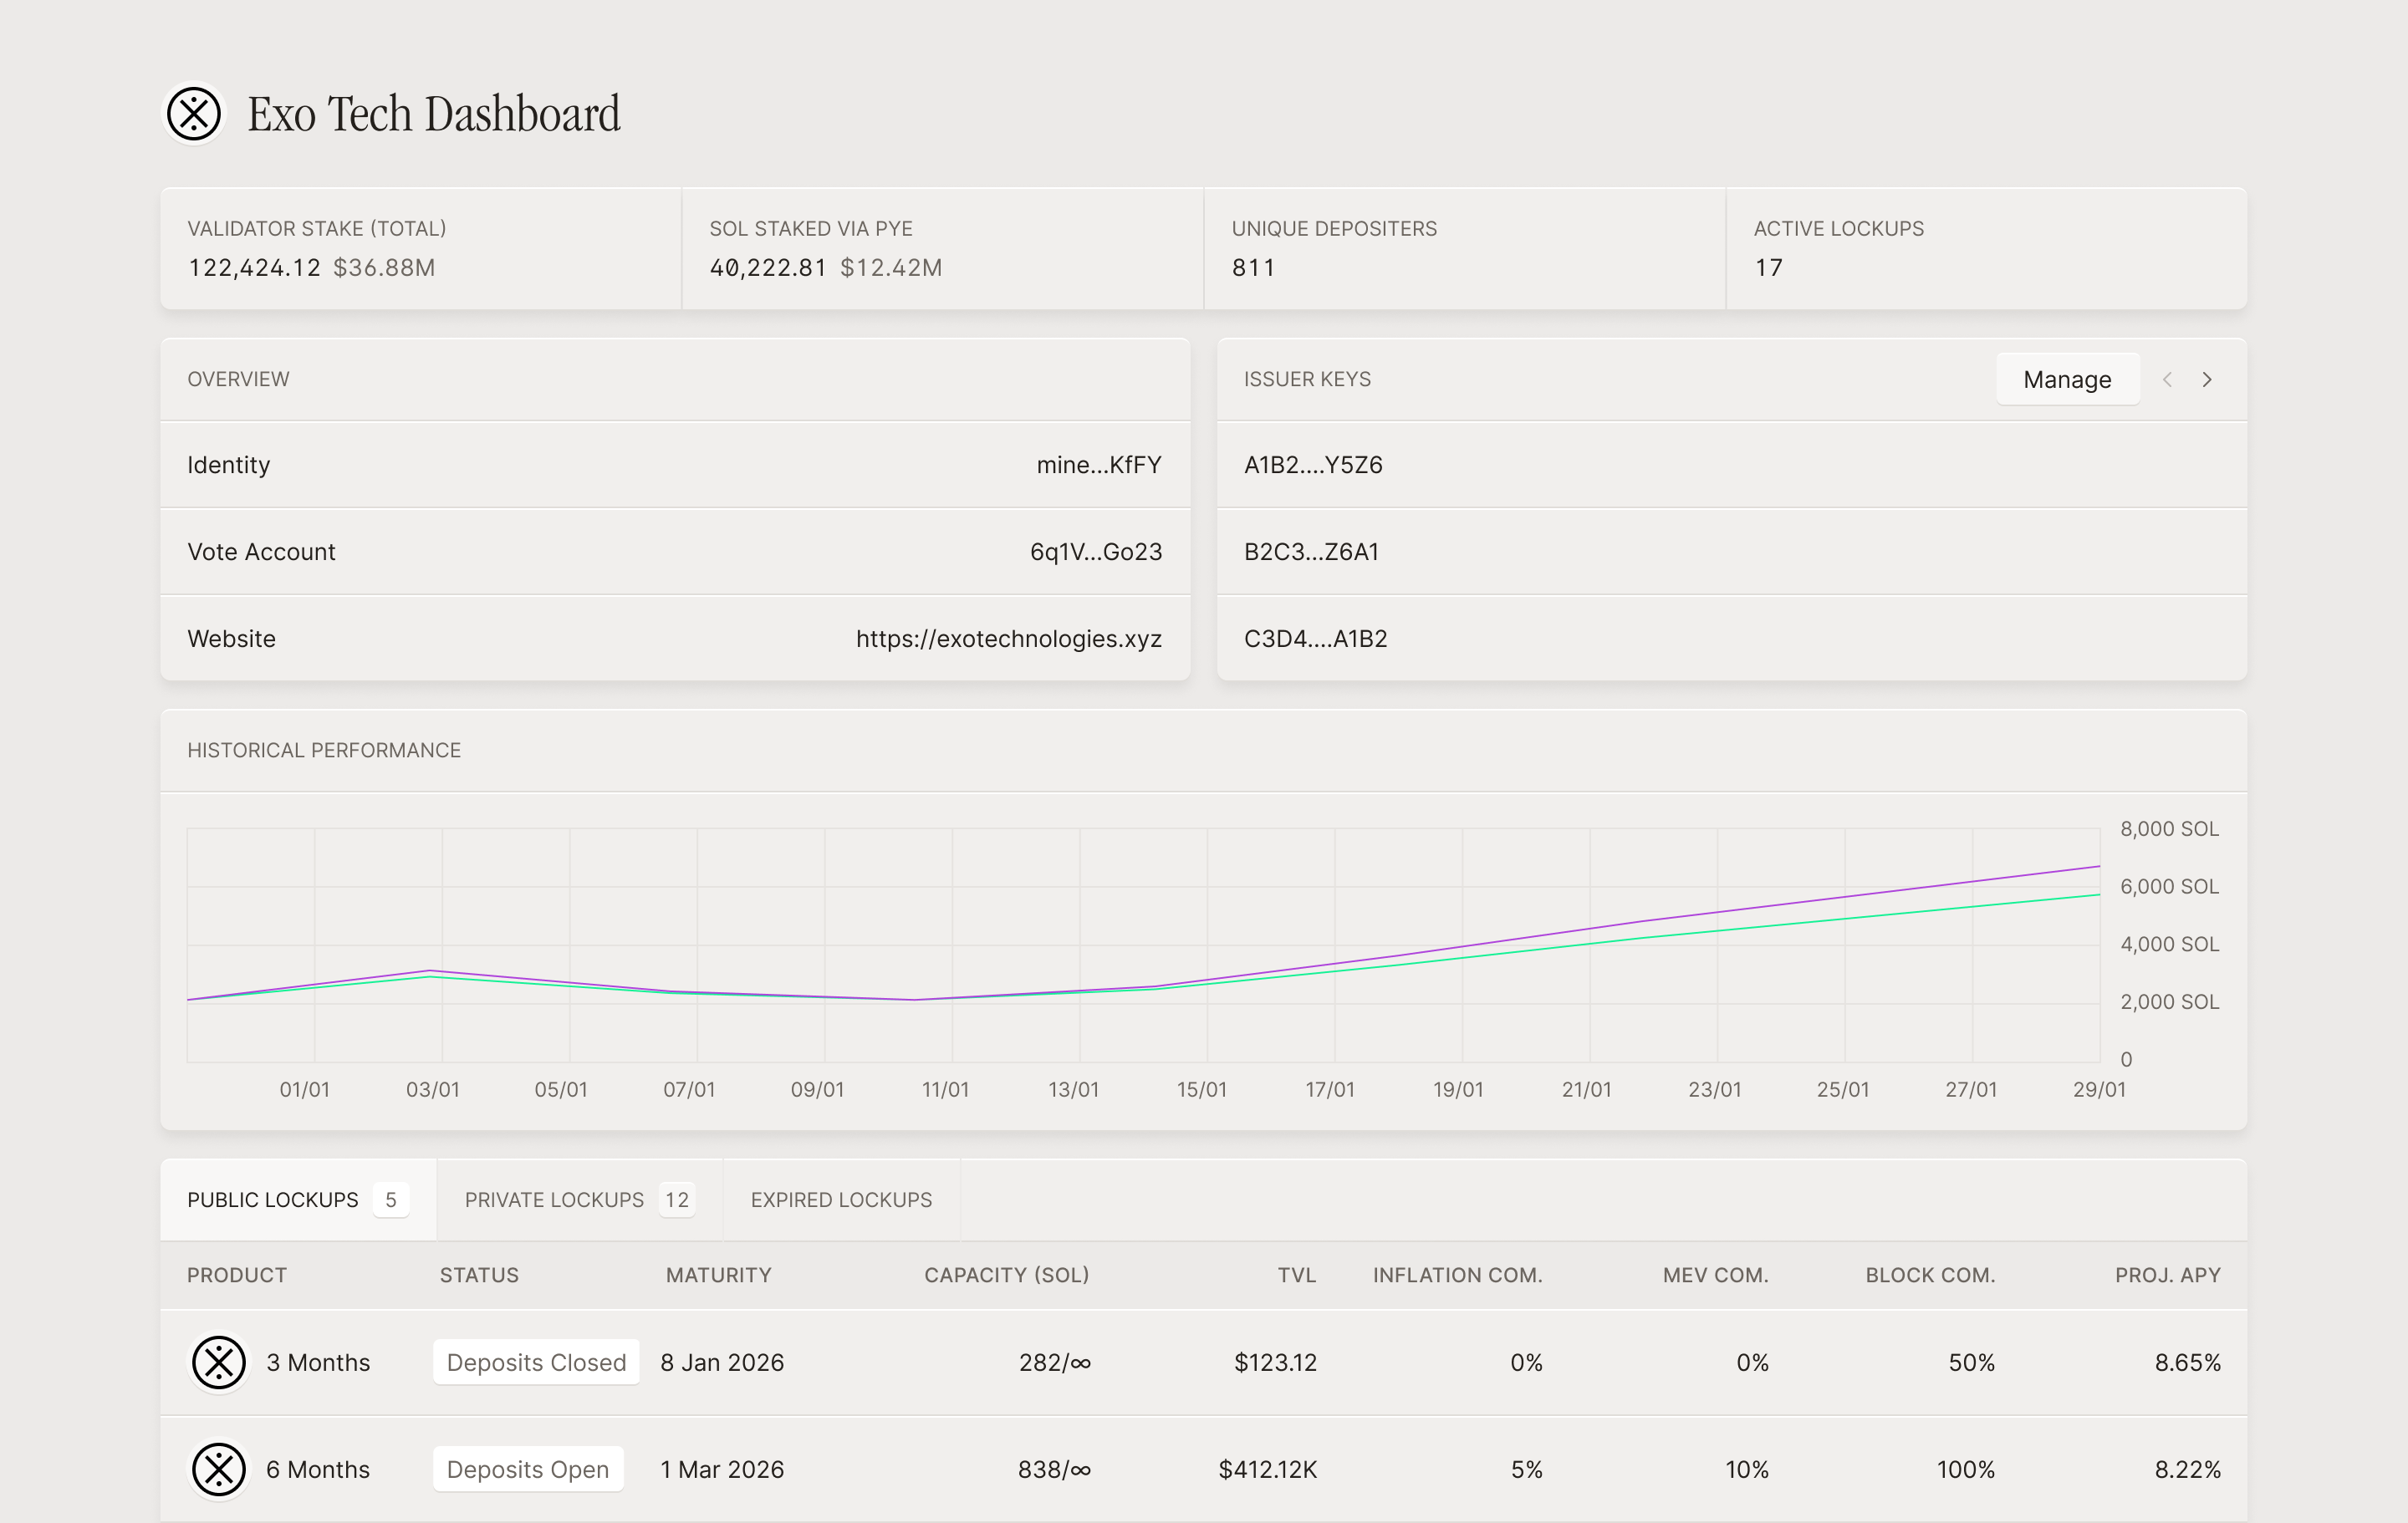Click the Deposits Closed status badge
Screen dimensions: 2408x1523
(x=536, y=1362)
